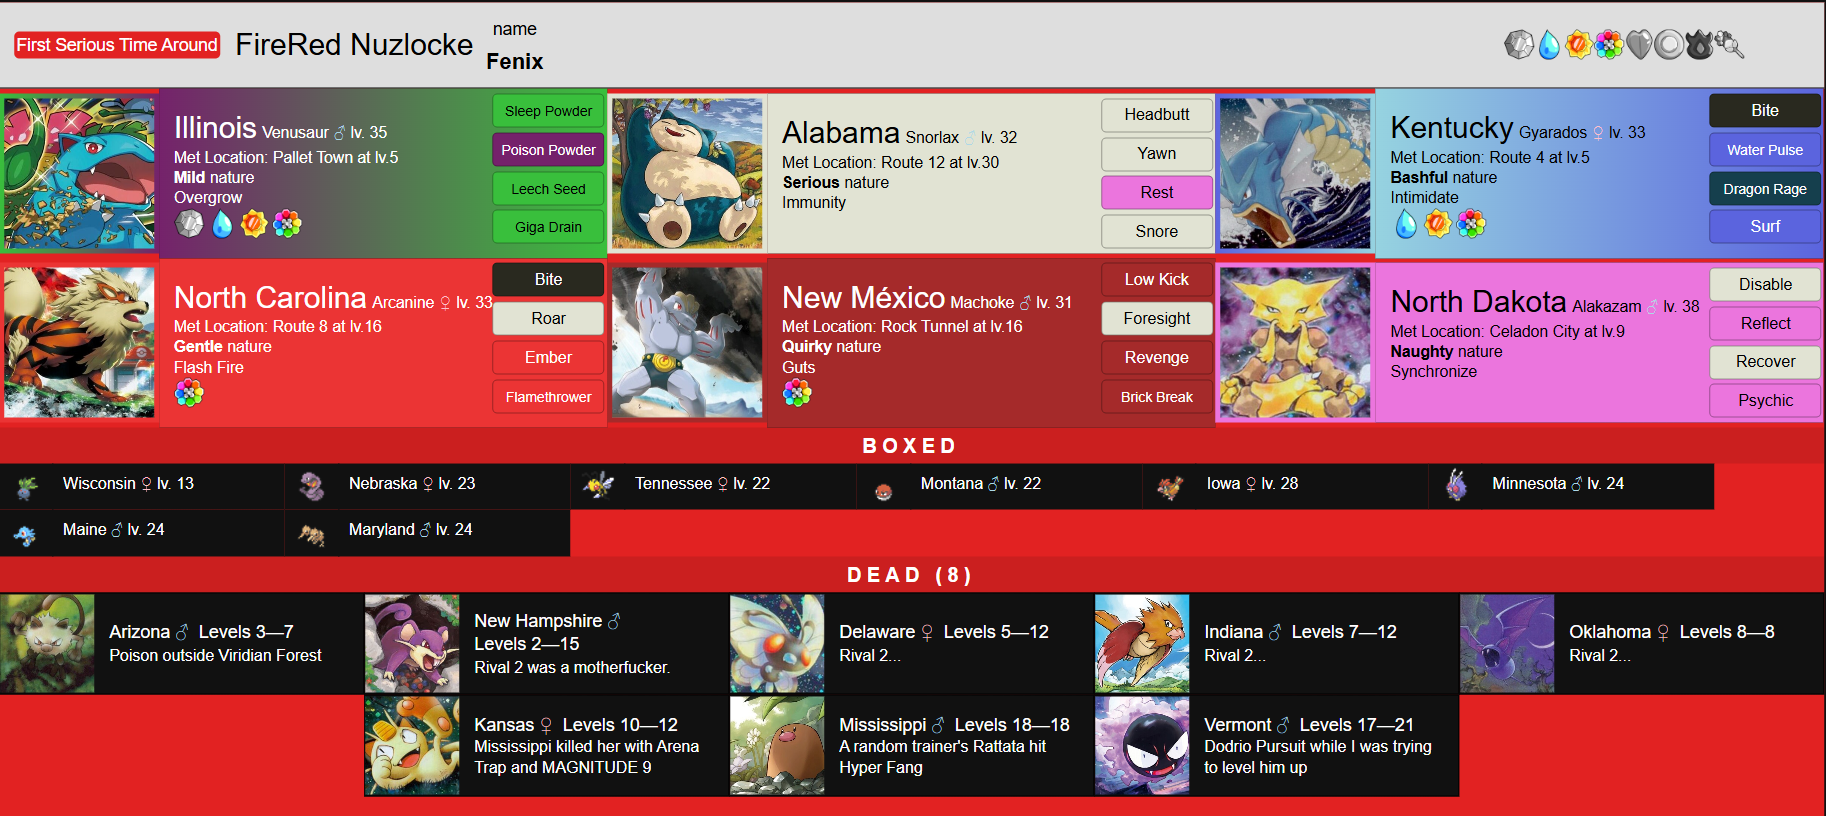Choose the Giga Drain move
Screen dimensions: 1826x816
coord(548,227)
